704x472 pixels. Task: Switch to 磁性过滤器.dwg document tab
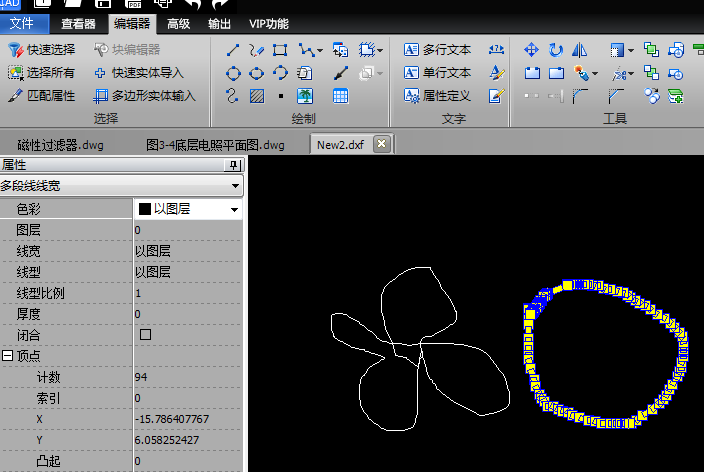click(60, 145)
